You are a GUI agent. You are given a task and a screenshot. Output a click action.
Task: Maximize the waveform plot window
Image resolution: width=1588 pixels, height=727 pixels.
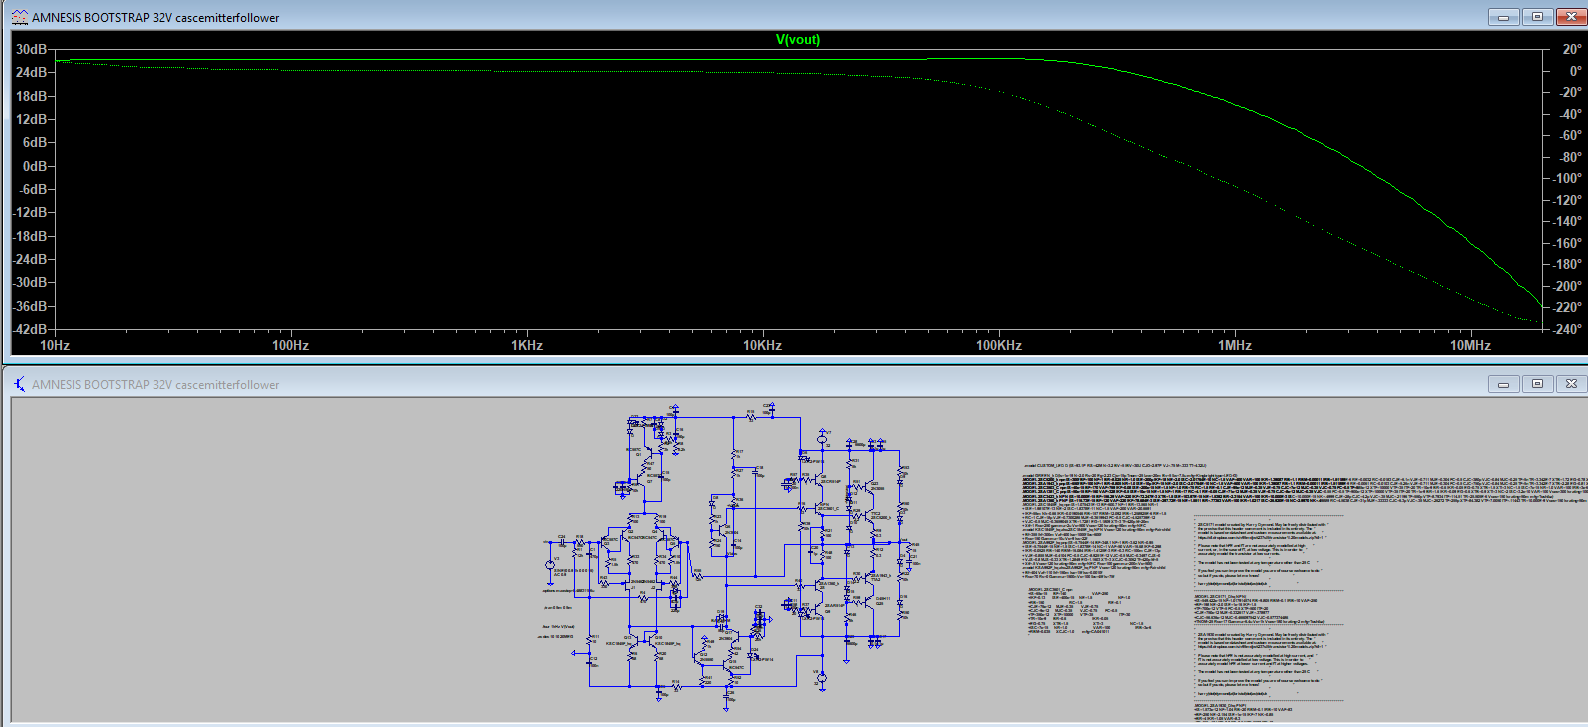coord(1537,17)
